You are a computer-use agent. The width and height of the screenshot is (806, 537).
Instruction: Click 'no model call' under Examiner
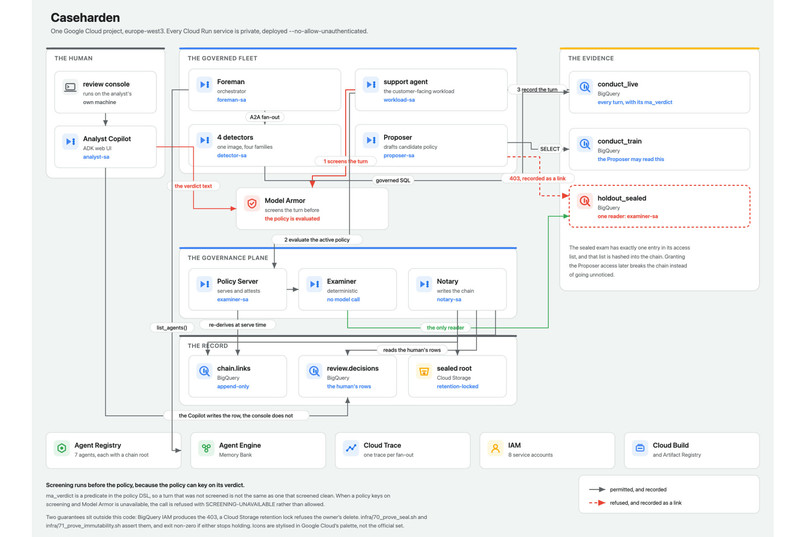click(x=343, y=299)
